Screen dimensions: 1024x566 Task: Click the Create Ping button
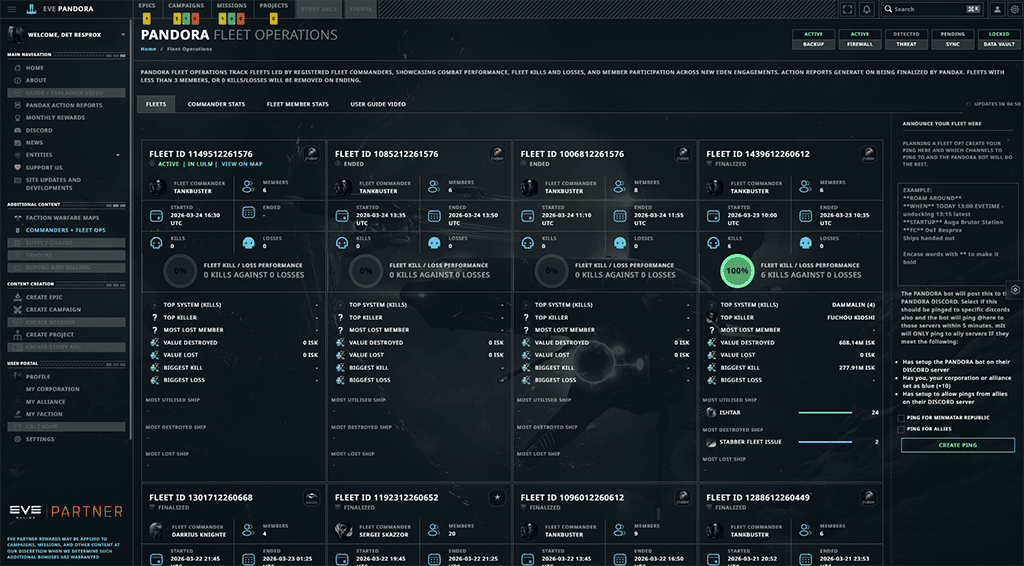point(958,445)
